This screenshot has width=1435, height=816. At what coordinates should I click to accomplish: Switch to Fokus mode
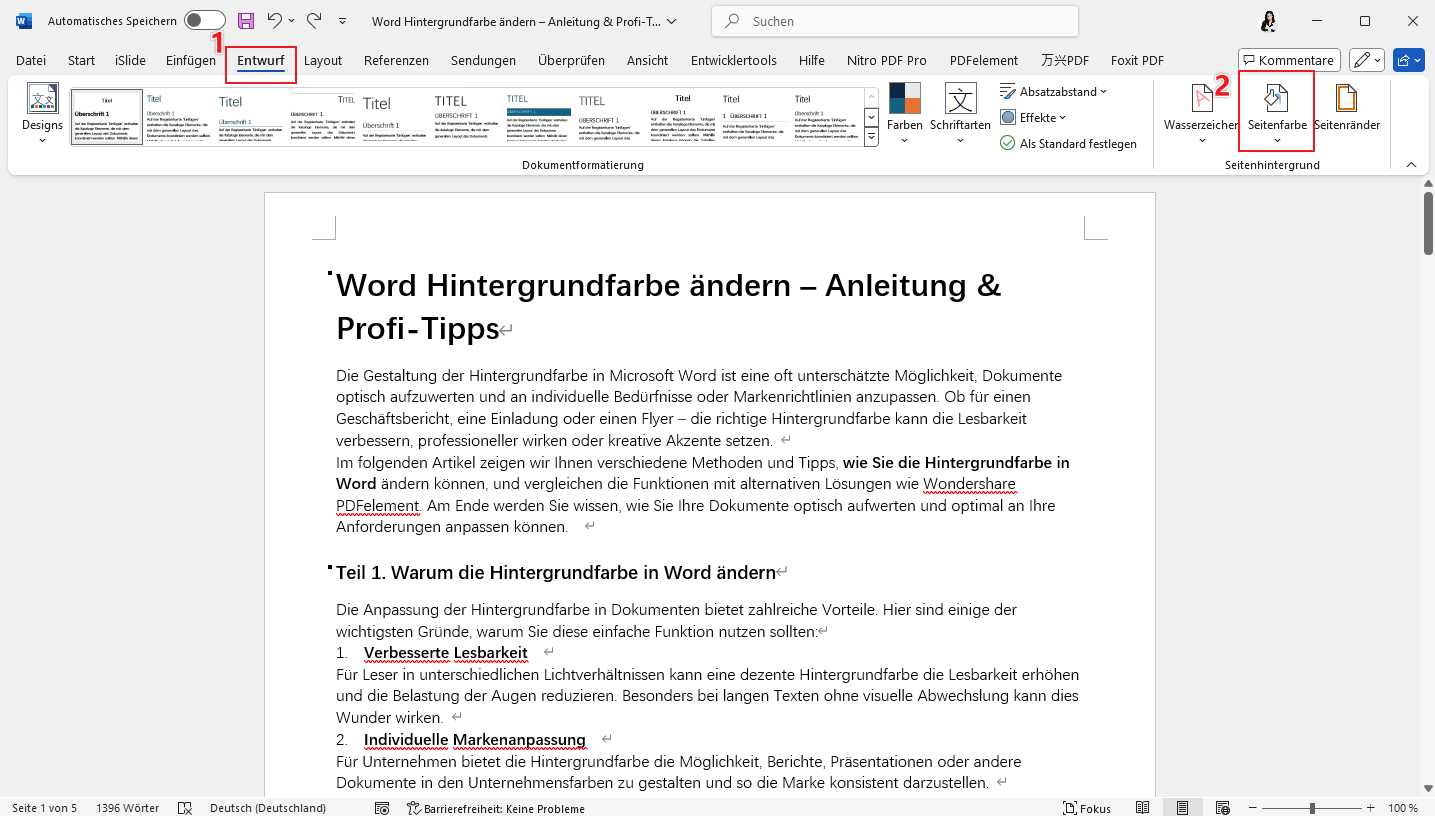1087,808
